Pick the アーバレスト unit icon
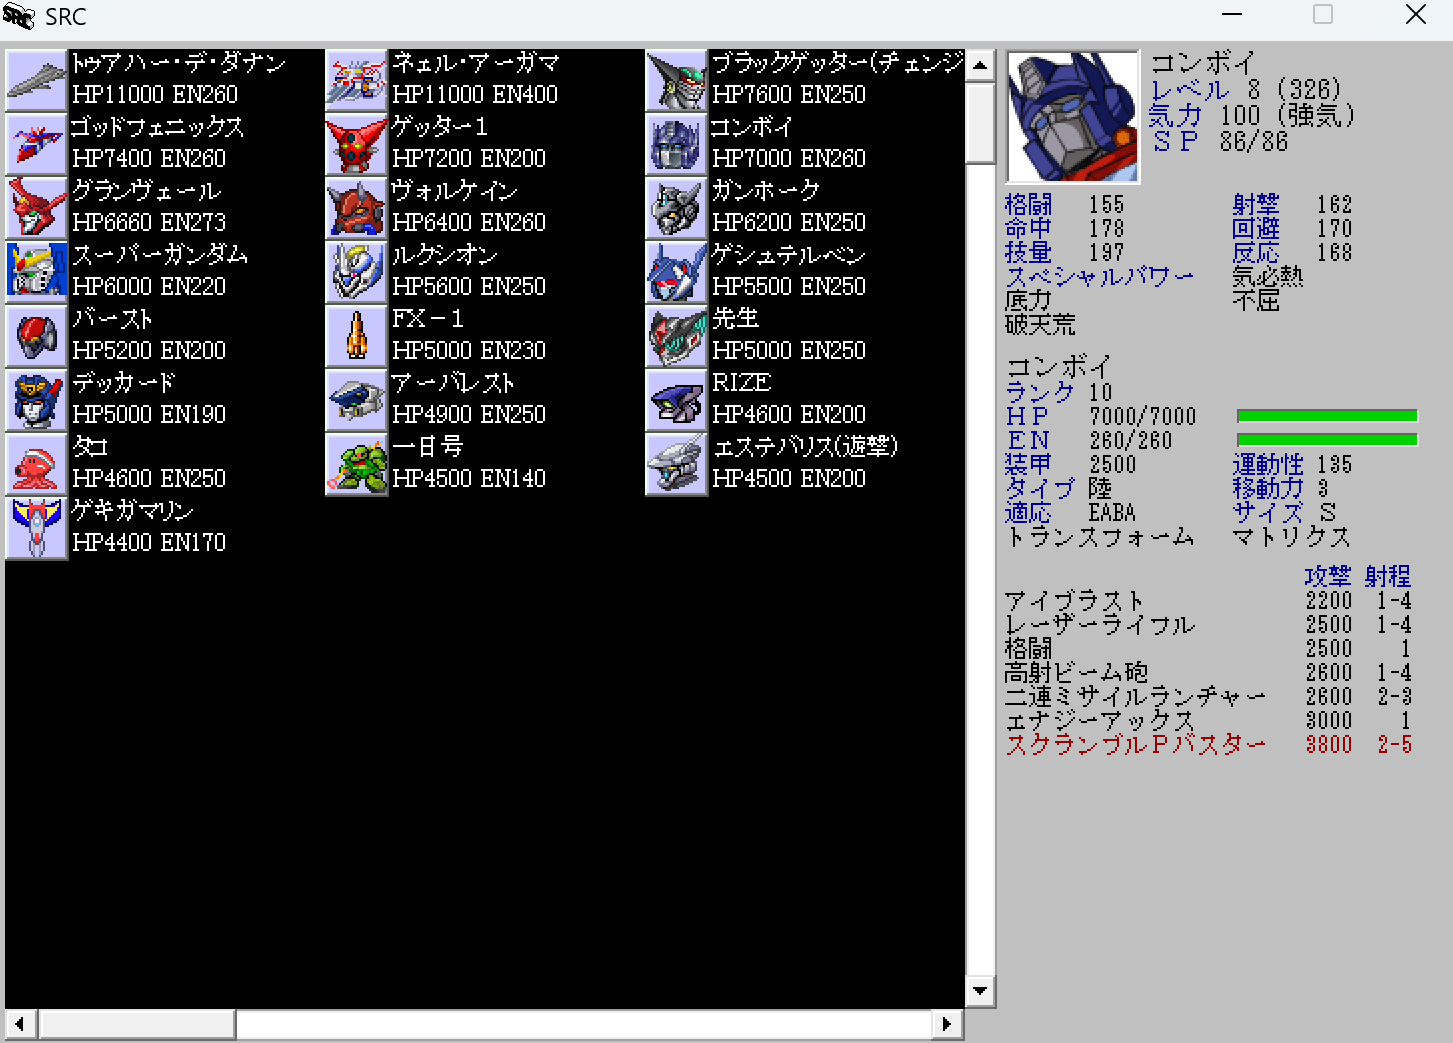Screen dimensions: 1453x1043 [357, 400]
